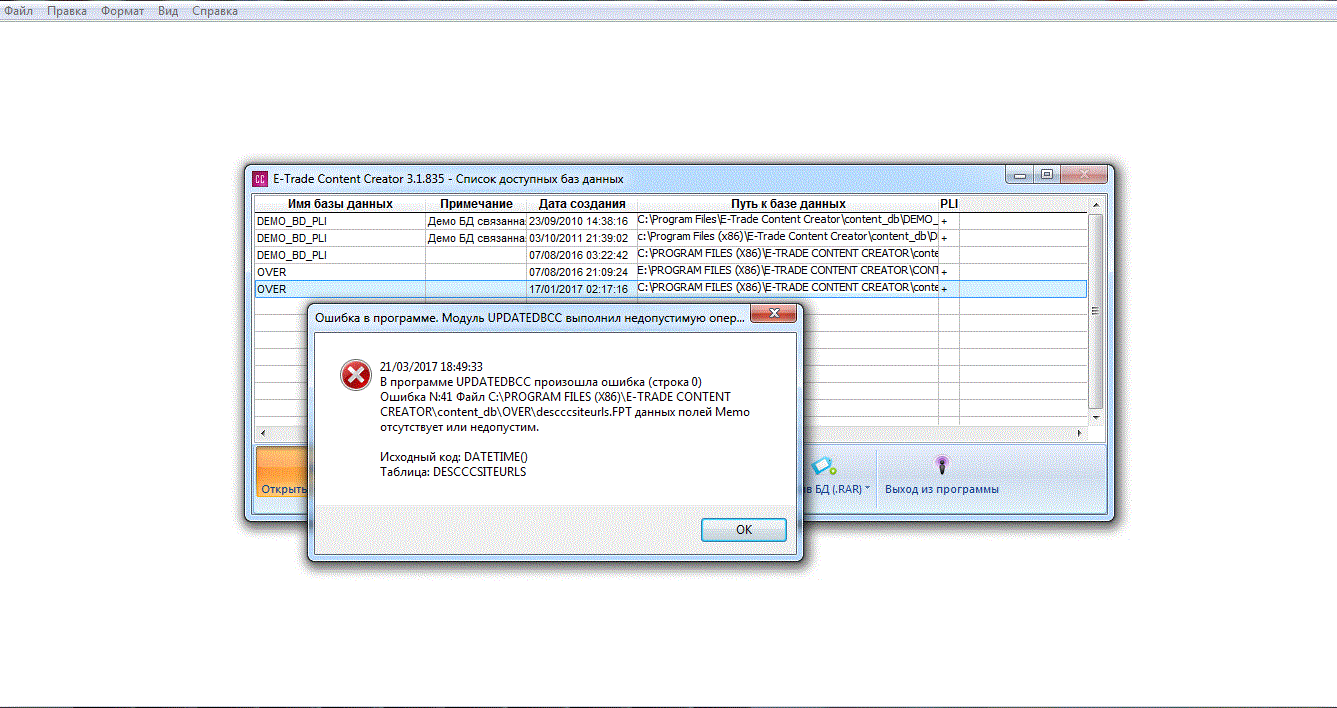Click the scroll-down arrow of database list
The width and height of the screenshot is (1337, 708).
pyautogui.click(x=1095, y=416)
